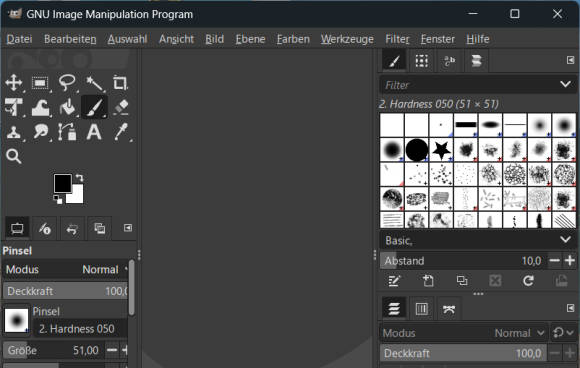This screenshot has width=580, height=368.
Task: Refresh brushes with the reload icon
Action: [528, 281]
